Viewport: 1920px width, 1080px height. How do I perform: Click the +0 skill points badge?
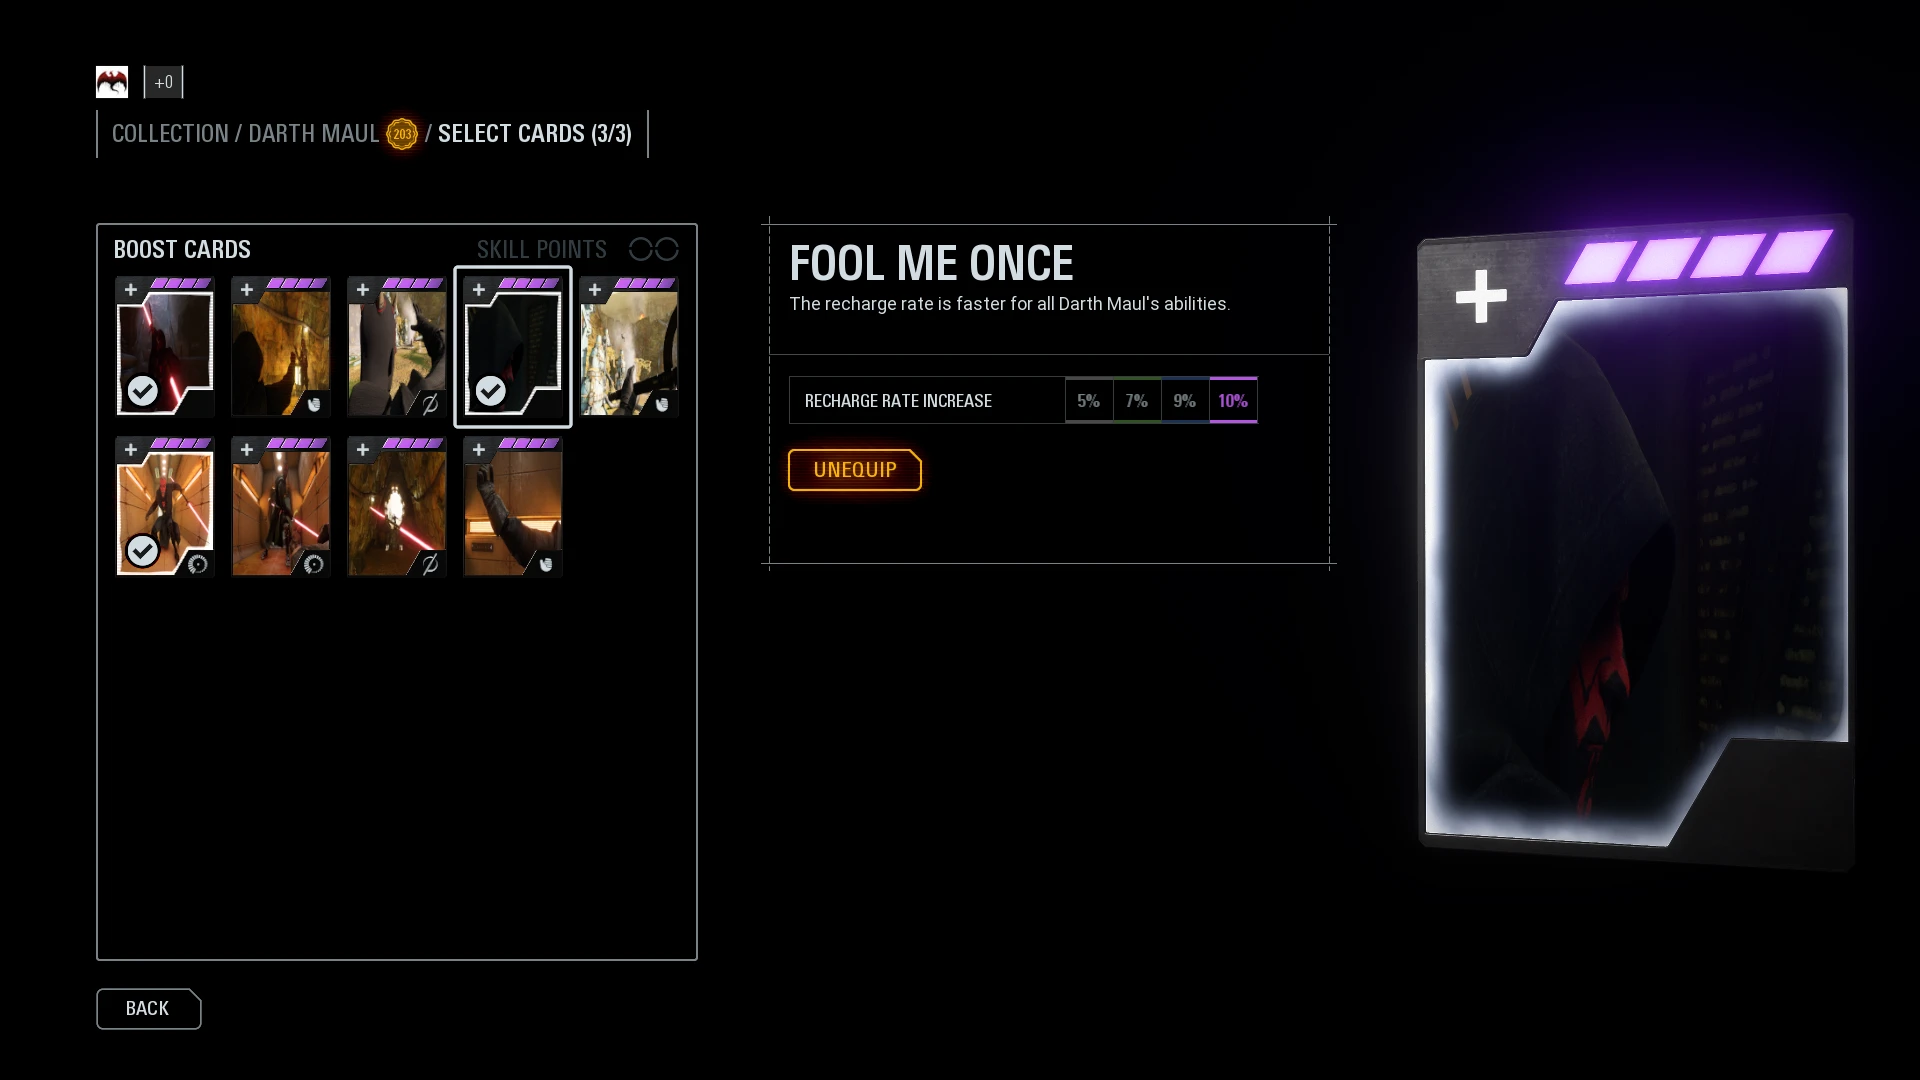coord(164,82)
